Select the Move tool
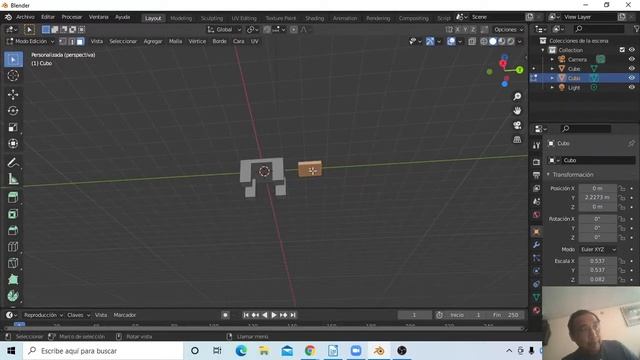The height and width of the screenshot is (360, 640). click(13, 95)
